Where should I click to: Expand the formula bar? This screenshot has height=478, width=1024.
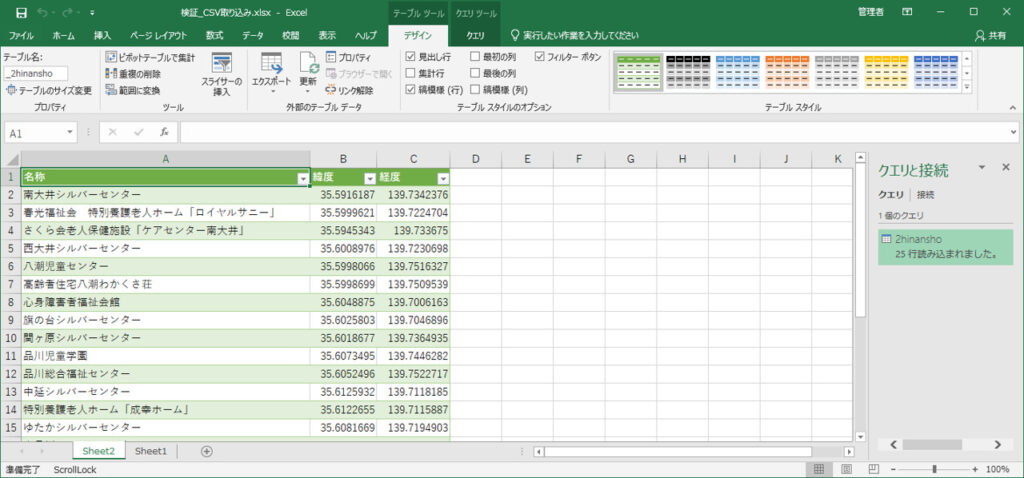[x=1014, y=132]
